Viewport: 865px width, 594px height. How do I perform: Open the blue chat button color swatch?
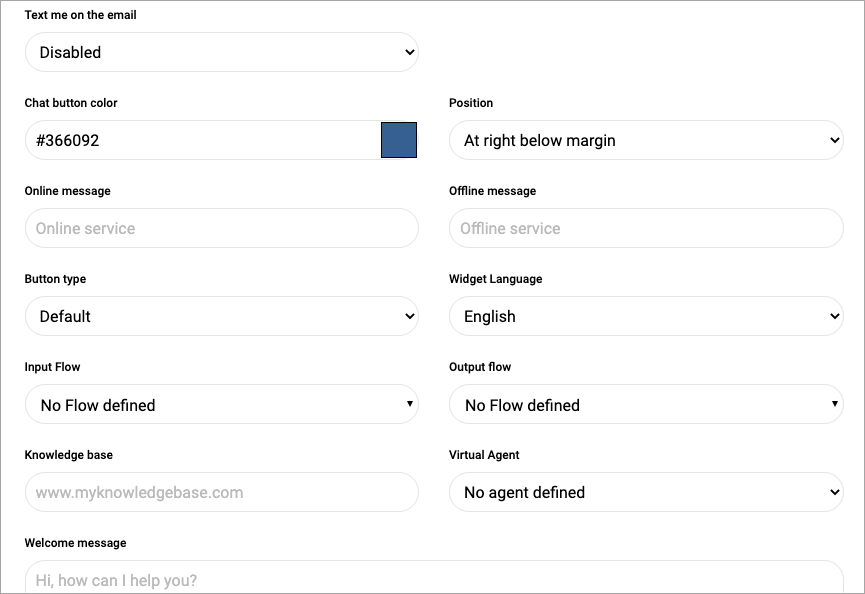[x=398, y=141]
